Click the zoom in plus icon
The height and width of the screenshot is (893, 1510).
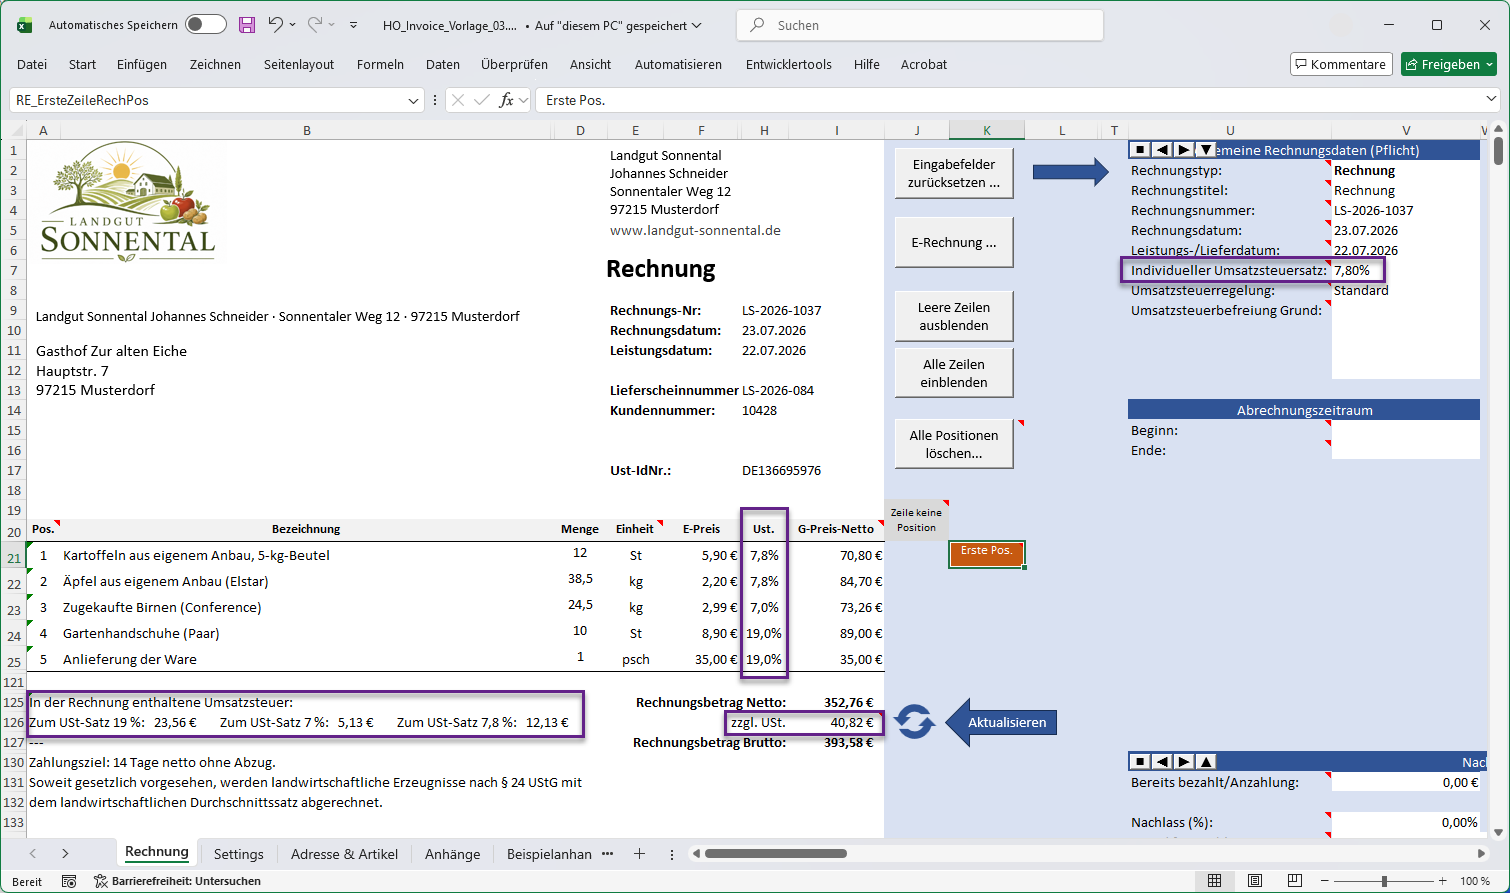[x=1443, y=881]
